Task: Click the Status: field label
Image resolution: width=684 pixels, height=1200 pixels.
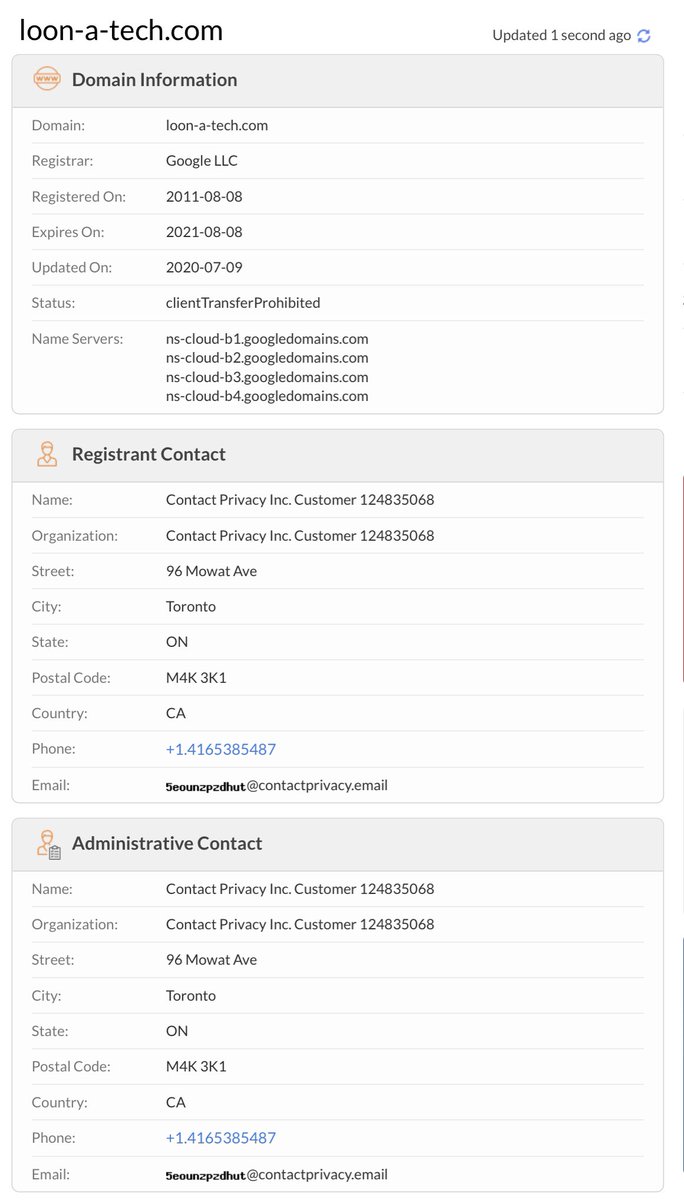Action: coord(53,302)
